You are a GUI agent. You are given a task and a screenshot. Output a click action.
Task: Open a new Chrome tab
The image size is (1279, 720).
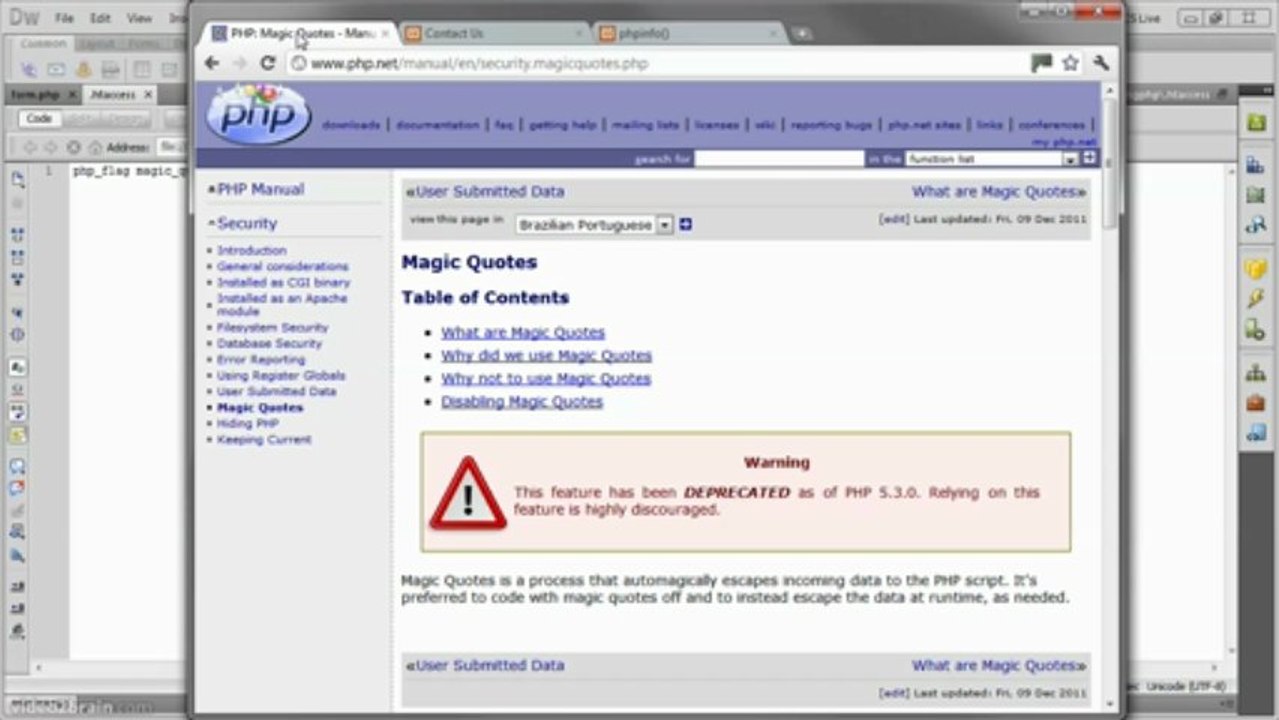tap(802, 34)
